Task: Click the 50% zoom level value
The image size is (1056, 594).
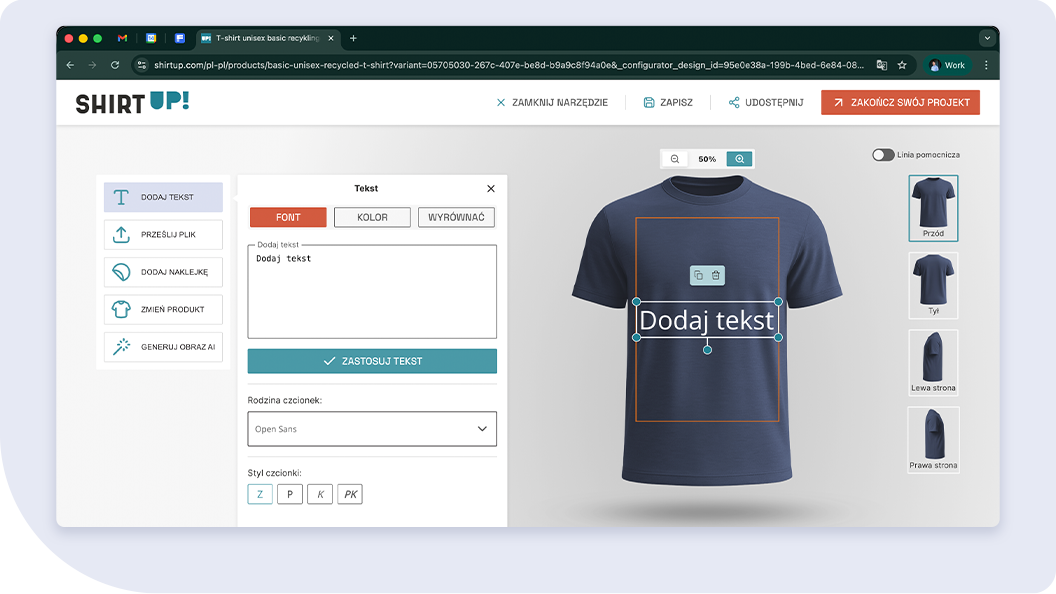Action: [707, 160]
